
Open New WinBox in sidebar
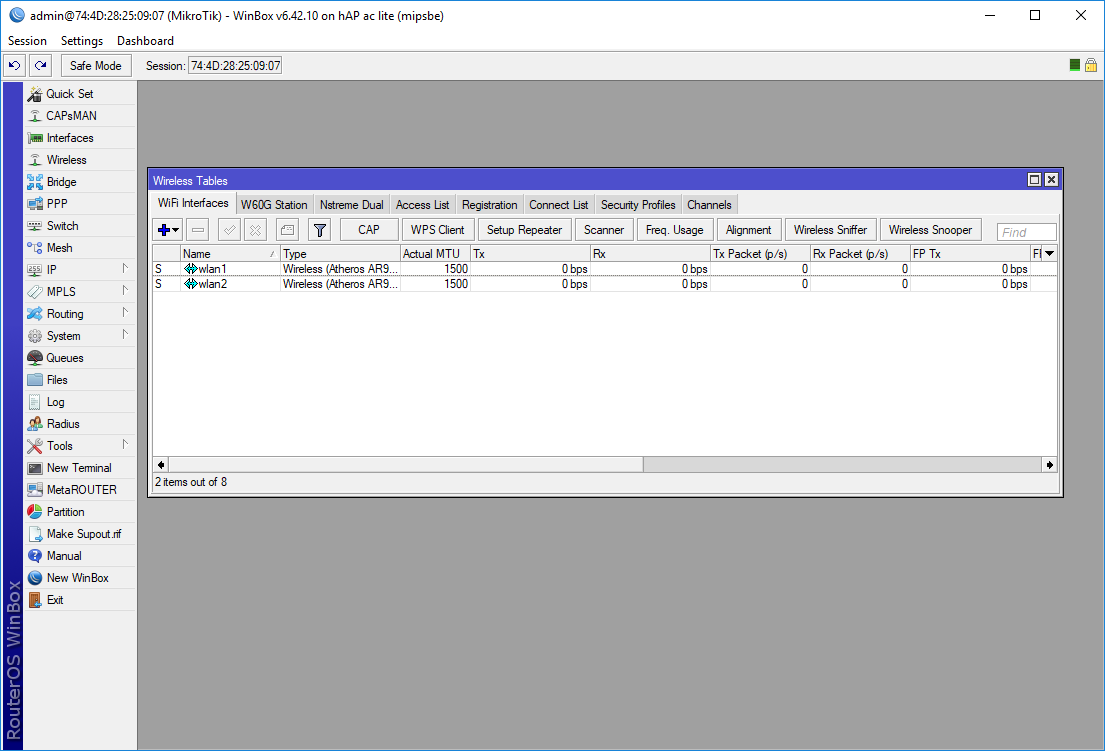point(80,578)
